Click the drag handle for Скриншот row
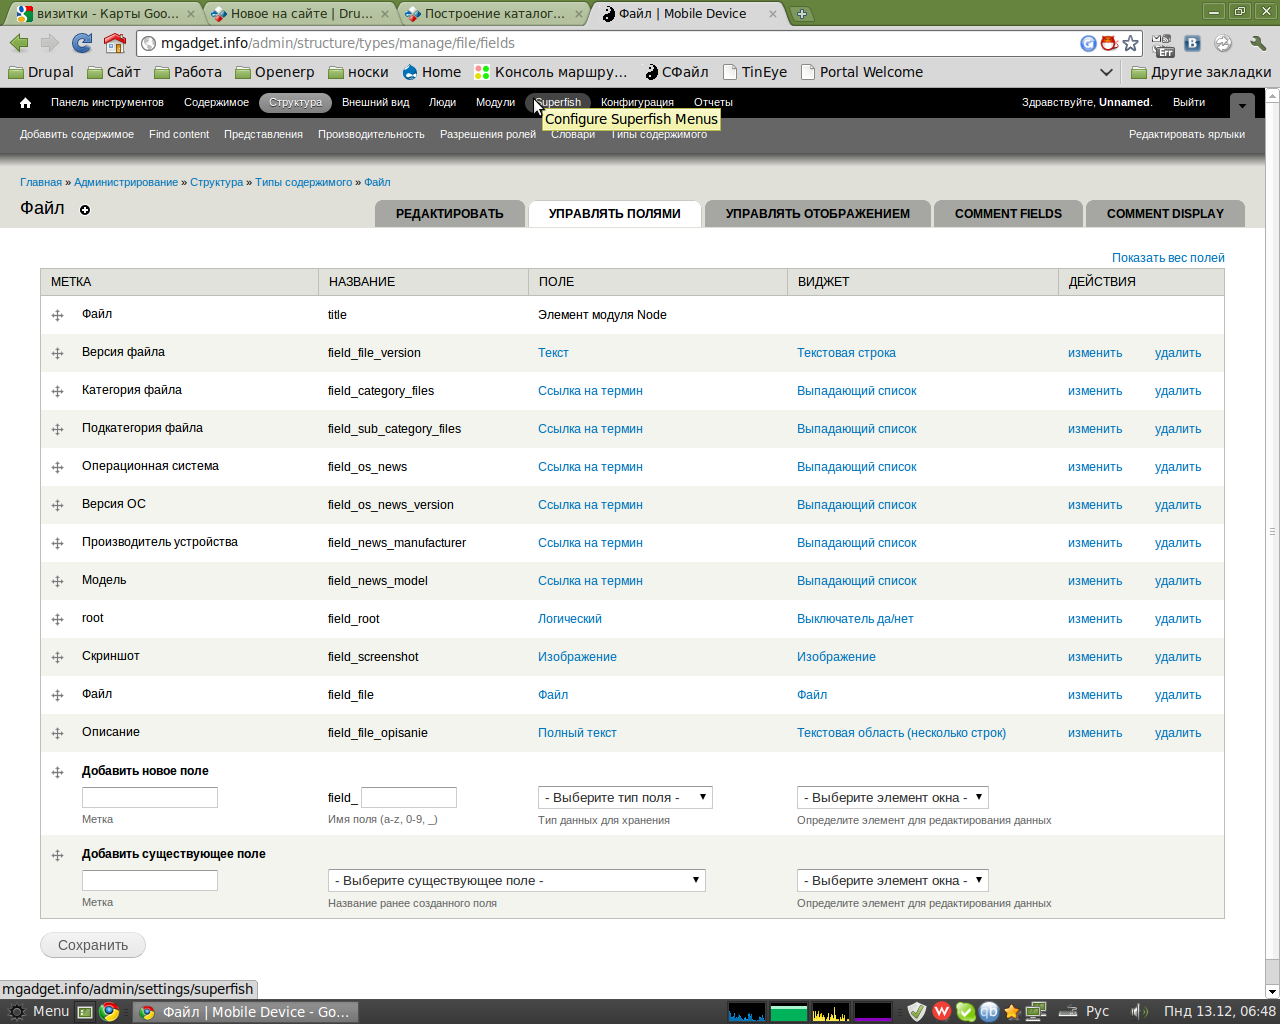Viewport: 1280px width, 1024px height. pos(57,657)
